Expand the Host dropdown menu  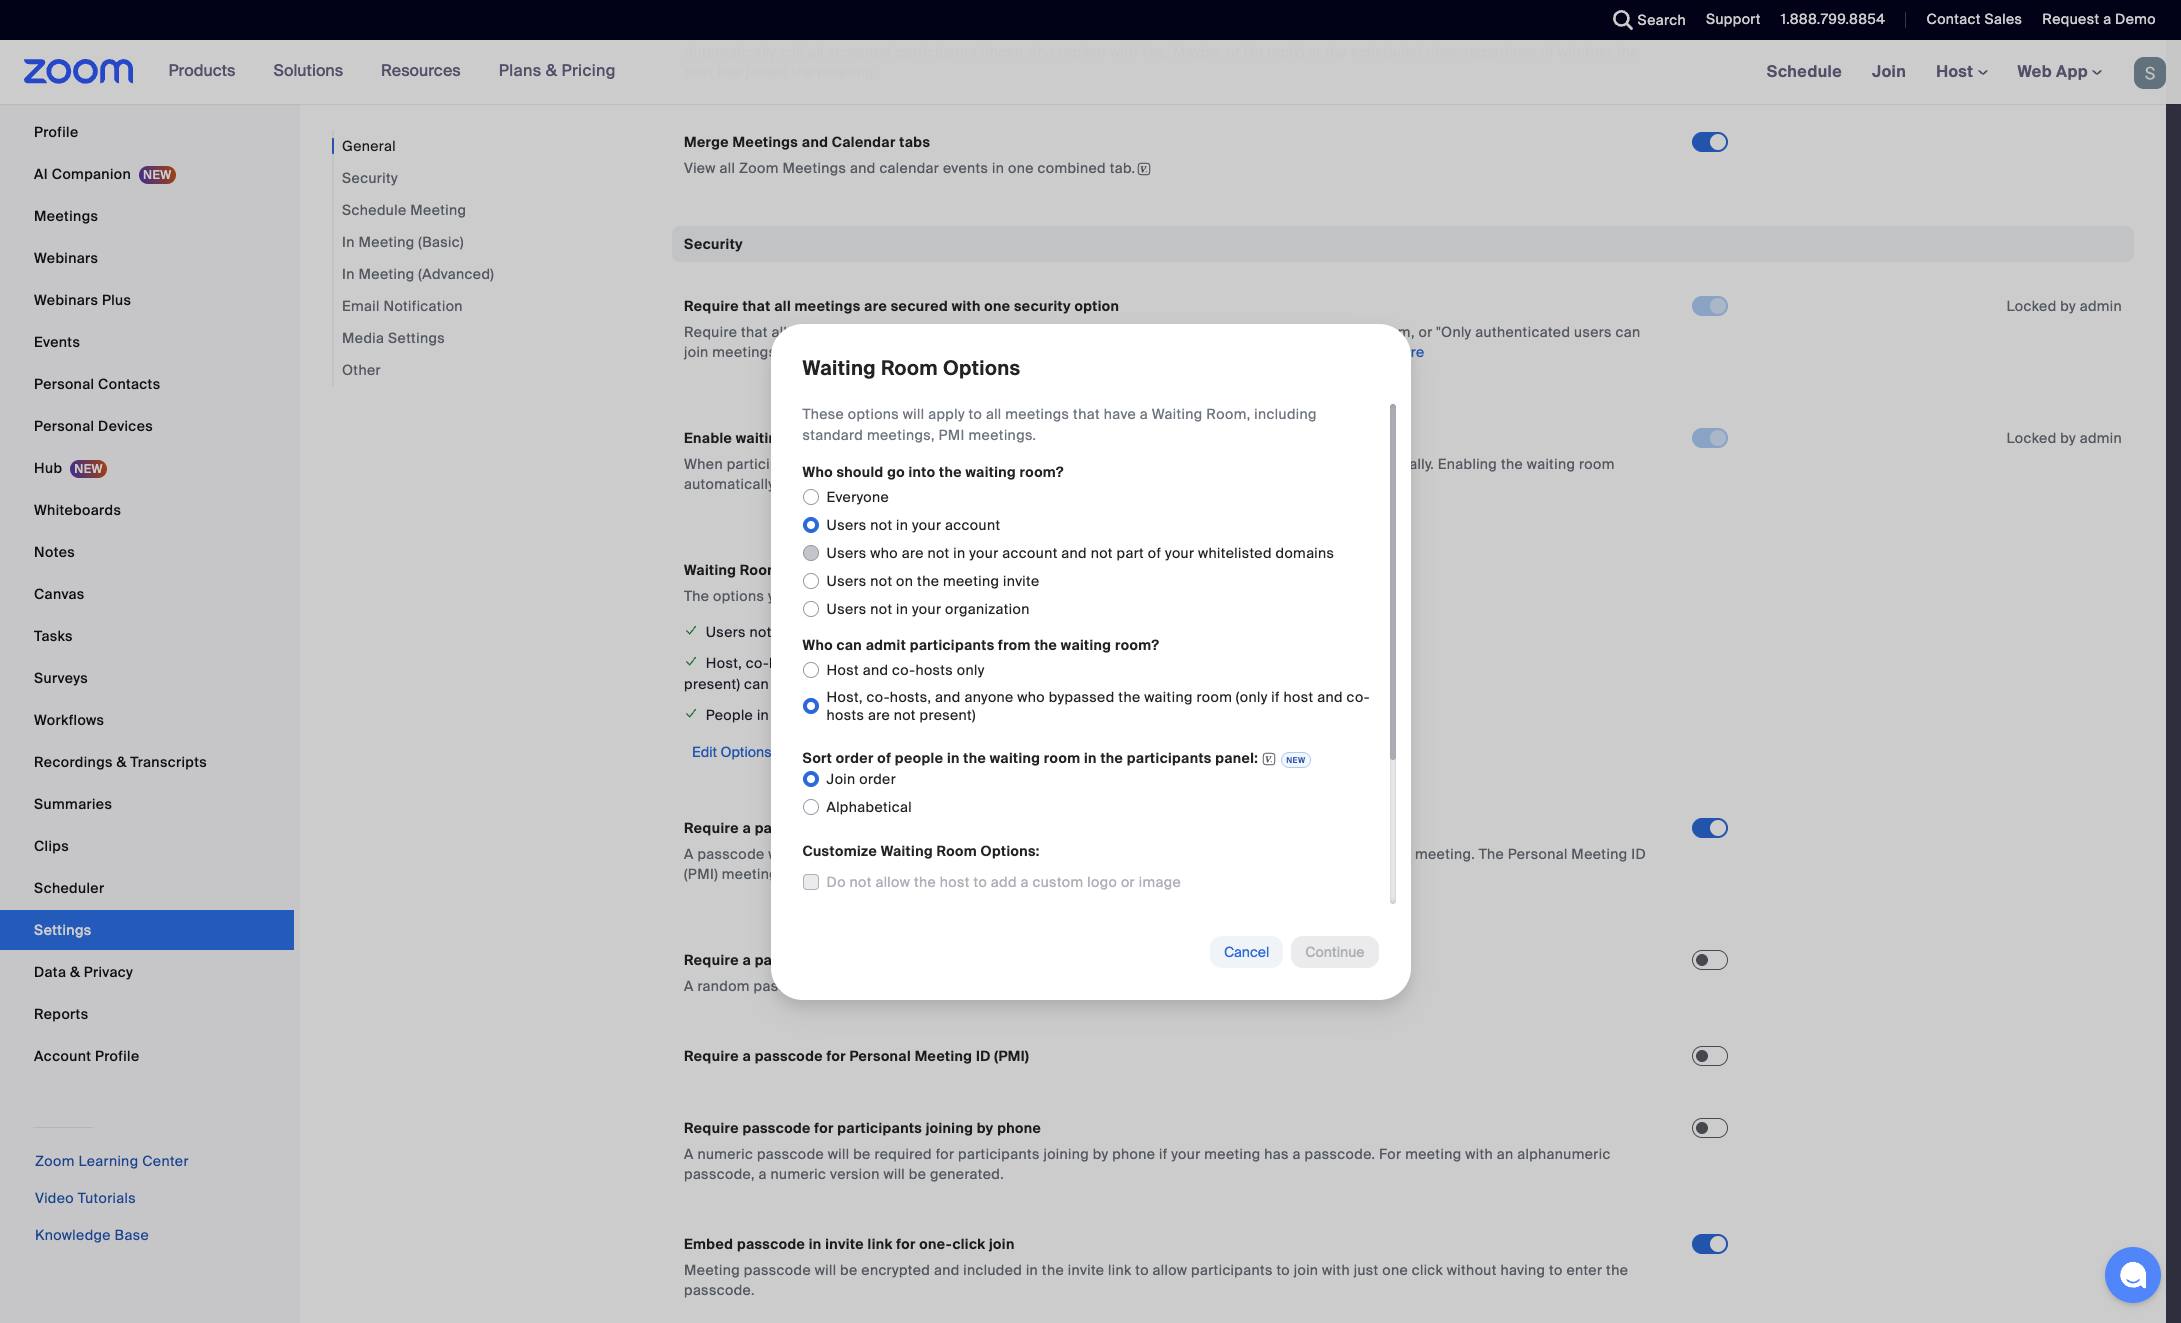click(1961, 71)
